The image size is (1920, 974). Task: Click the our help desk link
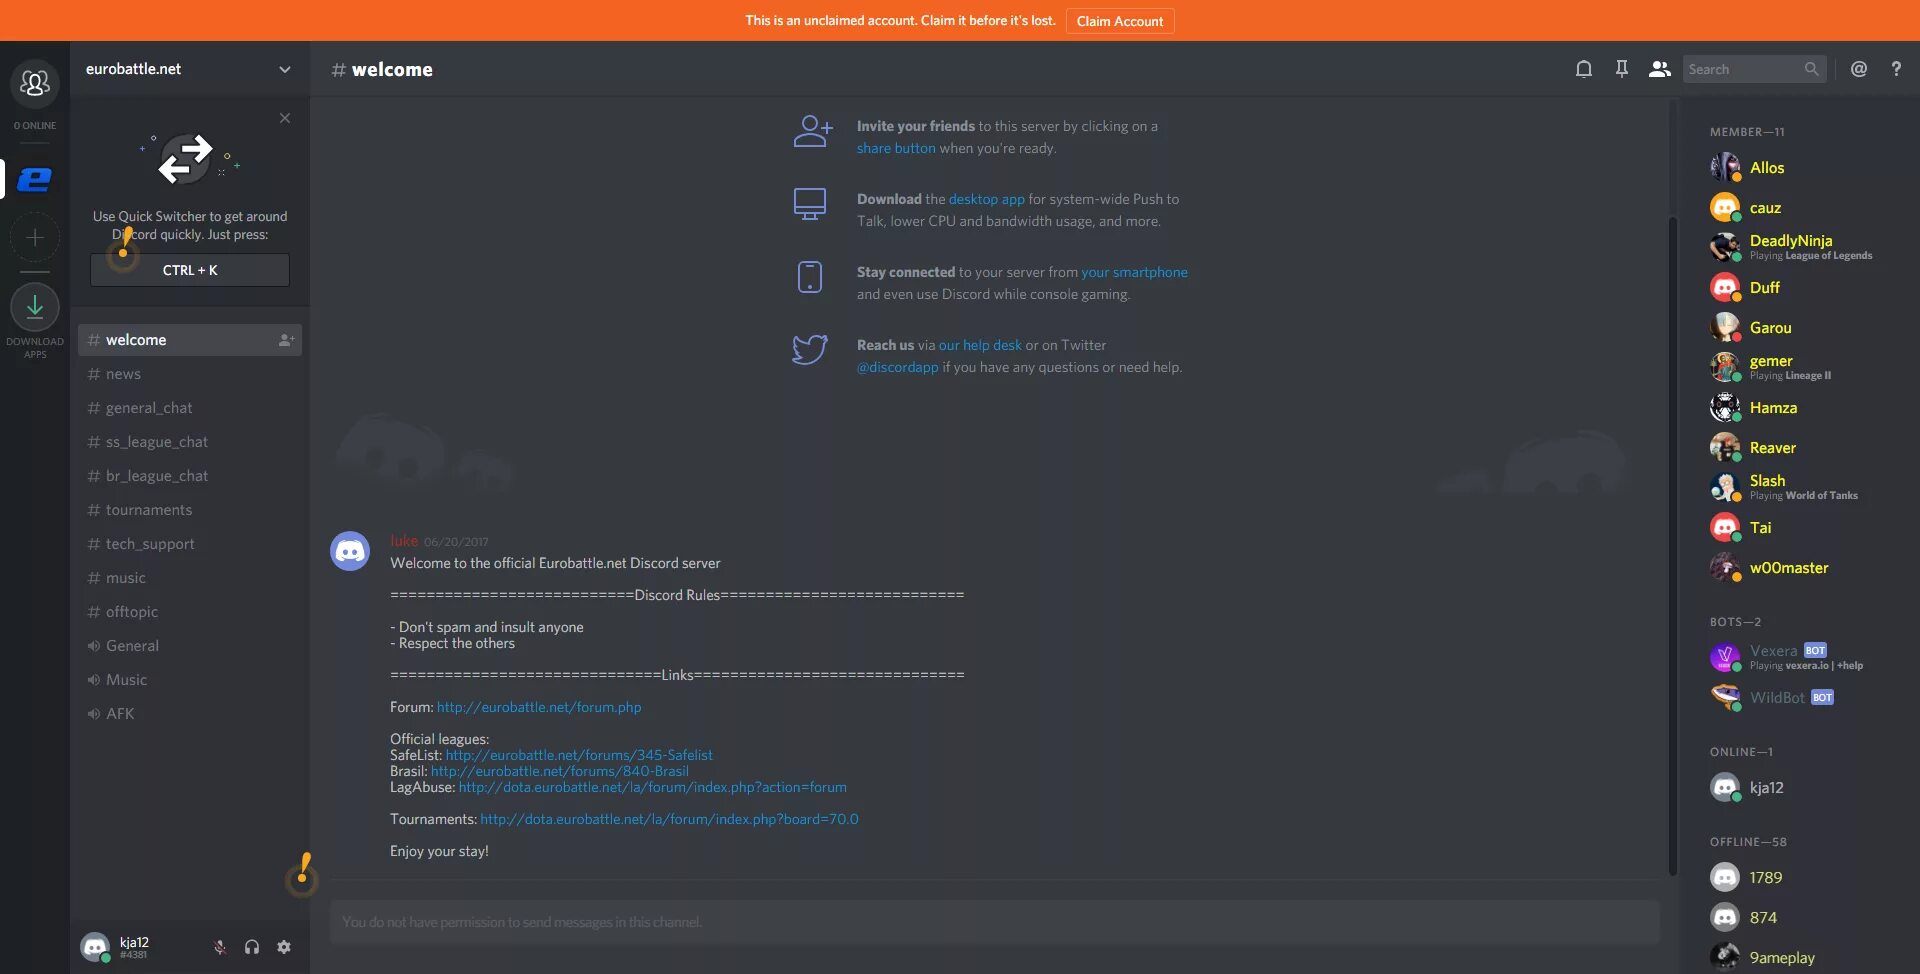(x=980, y=345)
